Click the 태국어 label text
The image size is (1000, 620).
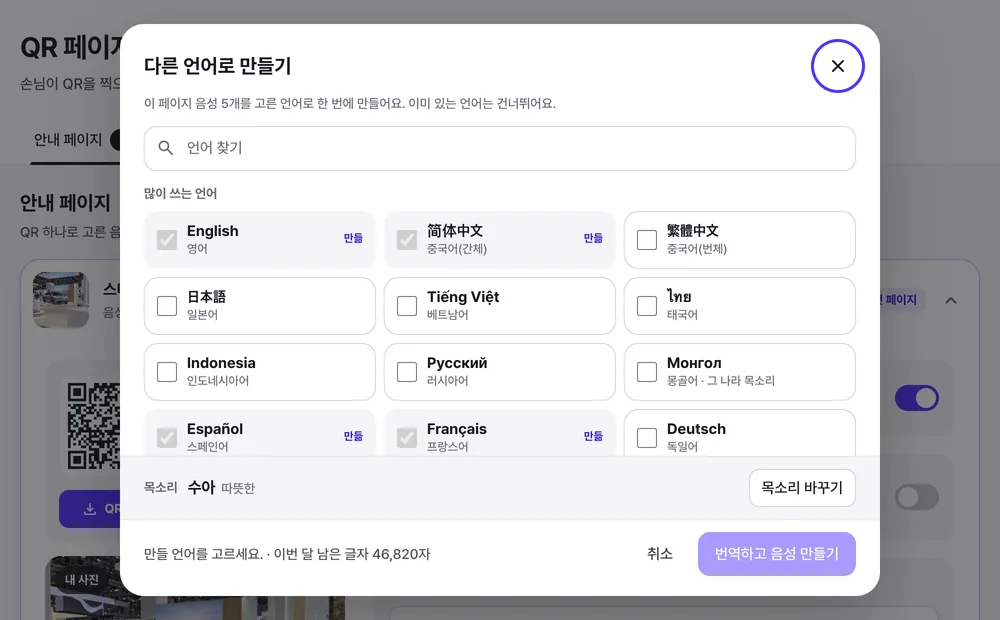click(682, 314)
